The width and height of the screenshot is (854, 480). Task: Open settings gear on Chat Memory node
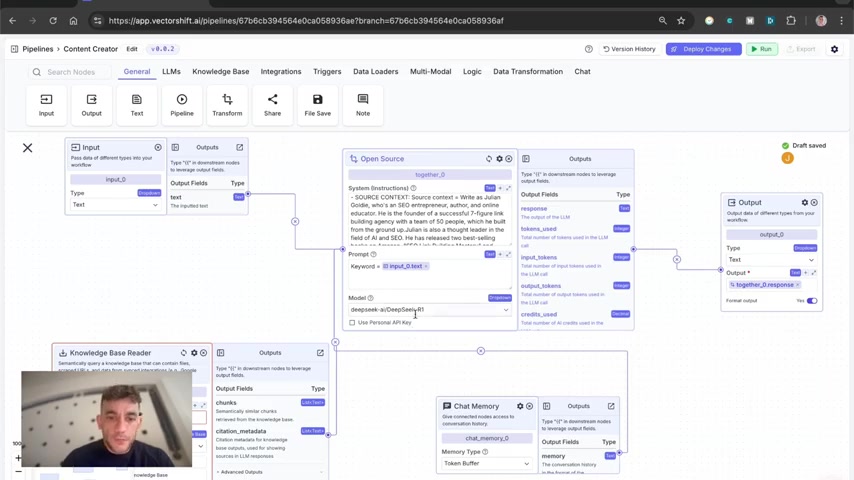(520, 406)
